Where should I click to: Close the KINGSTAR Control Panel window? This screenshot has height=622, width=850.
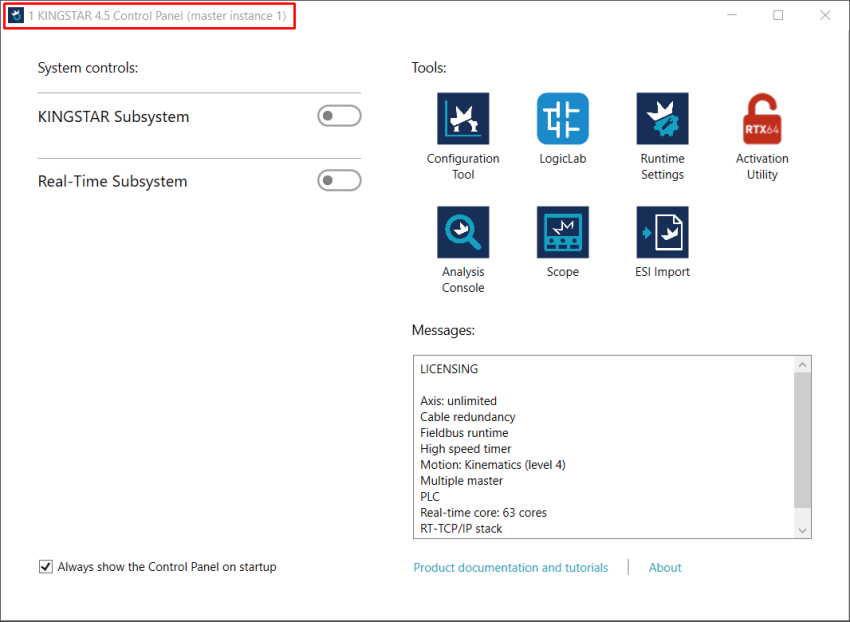point(825,15)
